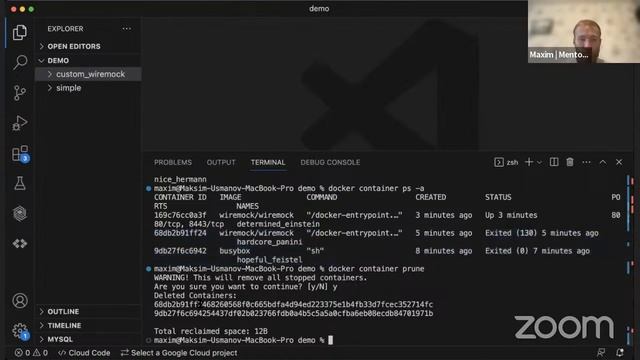Expand the Open Editors section

(88, 47)
